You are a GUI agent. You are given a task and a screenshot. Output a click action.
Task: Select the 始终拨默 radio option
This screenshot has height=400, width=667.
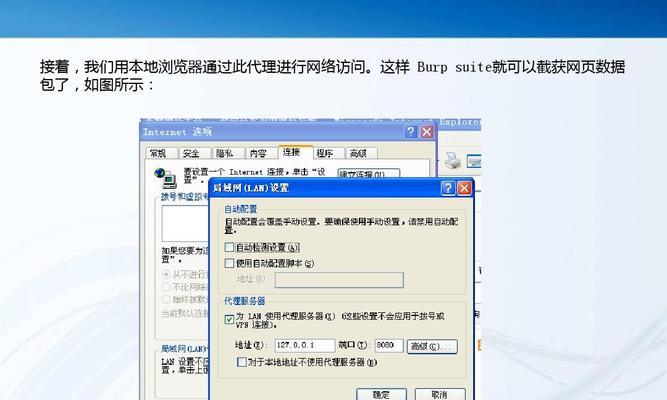click(x=166, y=299)
